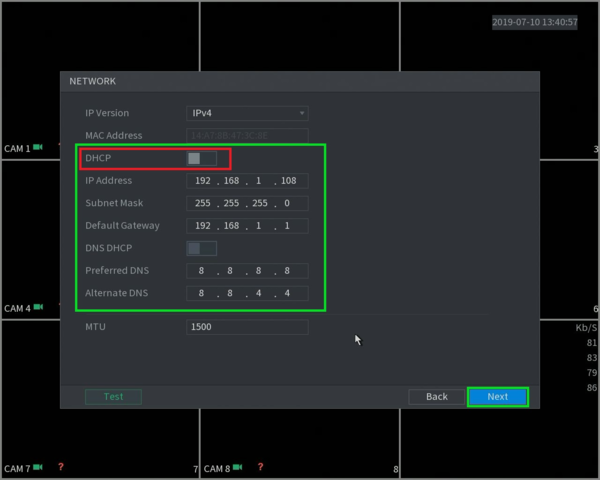This screenshot has width=600, height=480.
Task: Click the IP Version dropdown arrow
Action: point(302,113)
